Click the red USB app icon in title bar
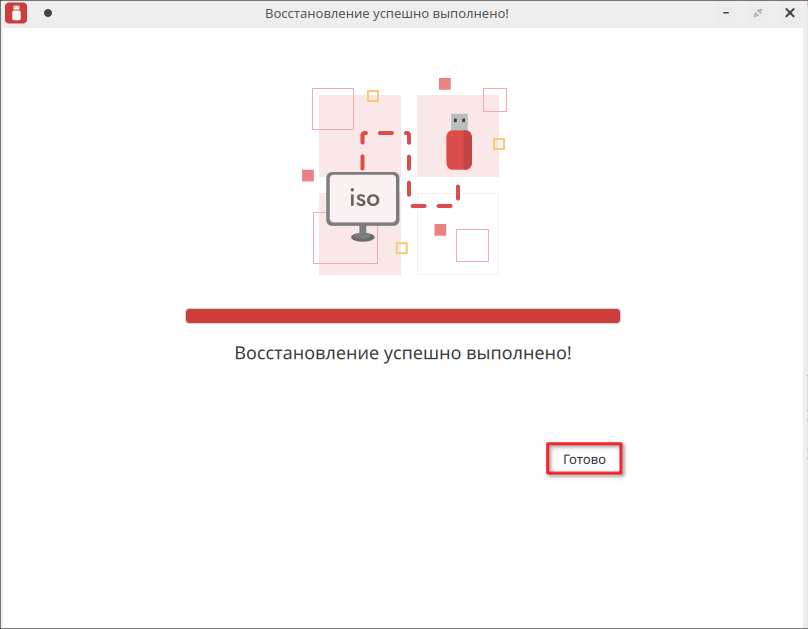 (x=16, y=13)
